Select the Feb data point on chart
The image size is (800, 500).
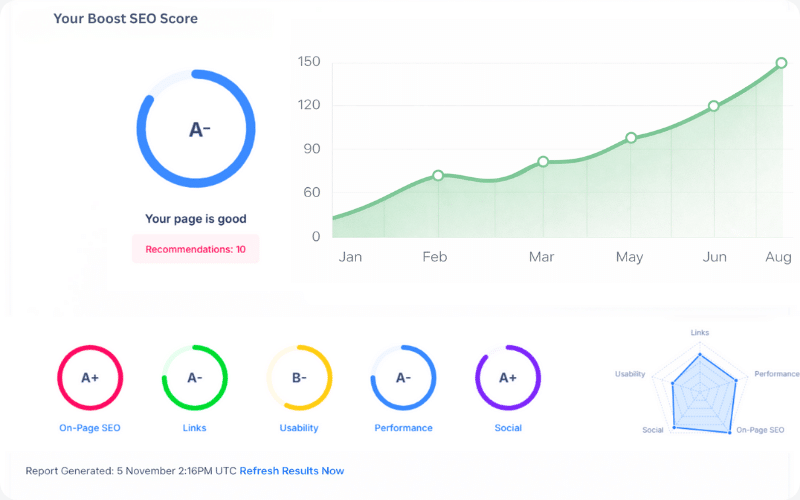click(438, 176)
